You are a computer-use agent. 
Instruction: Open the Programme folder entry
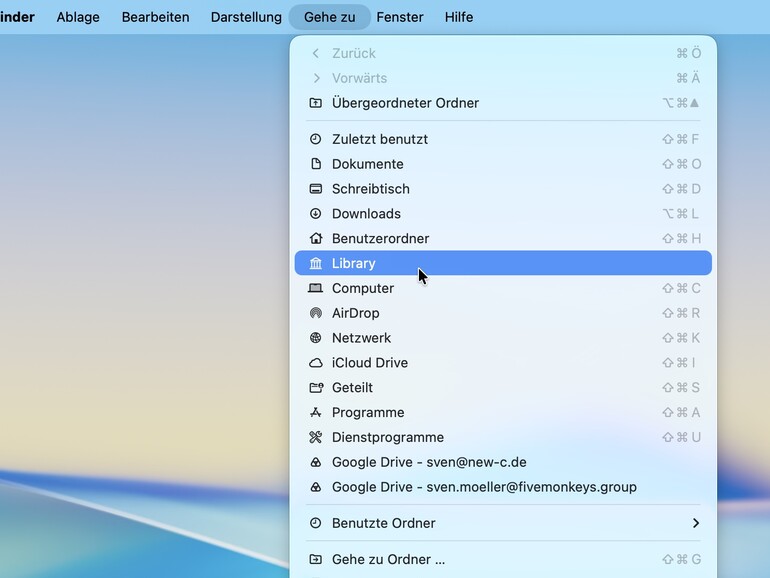coord(503,413)
